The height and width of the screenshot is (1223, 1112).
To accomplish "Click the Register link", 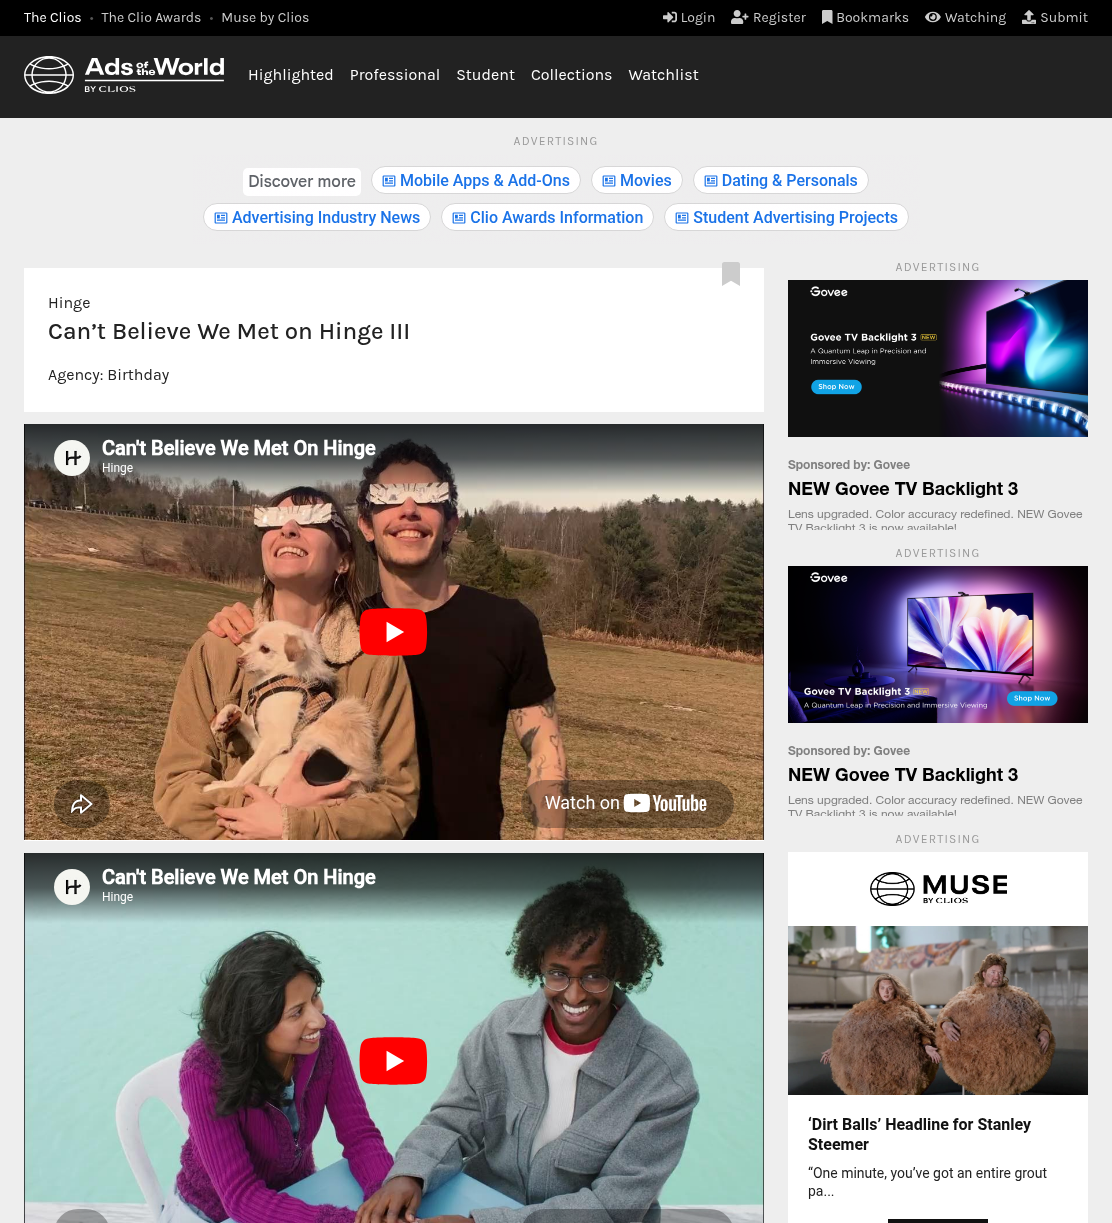I will pyautogui.click(x=768, y=17).
